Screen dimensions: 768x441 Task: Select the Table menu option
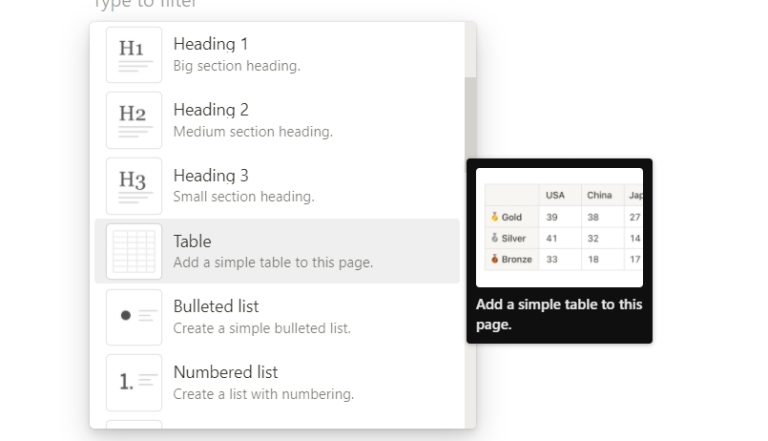coord(192,241)
